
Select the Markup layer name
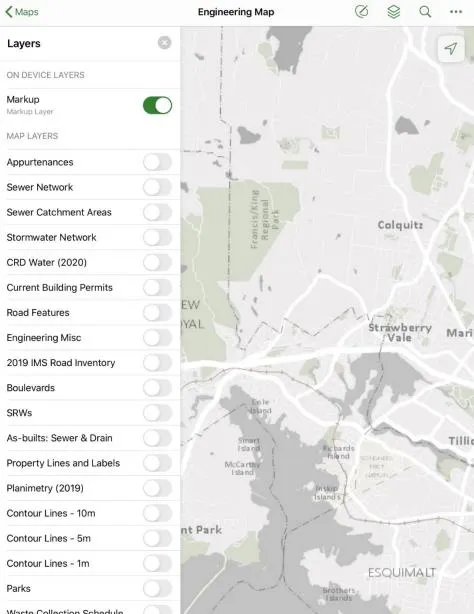[x=23, y=99]
